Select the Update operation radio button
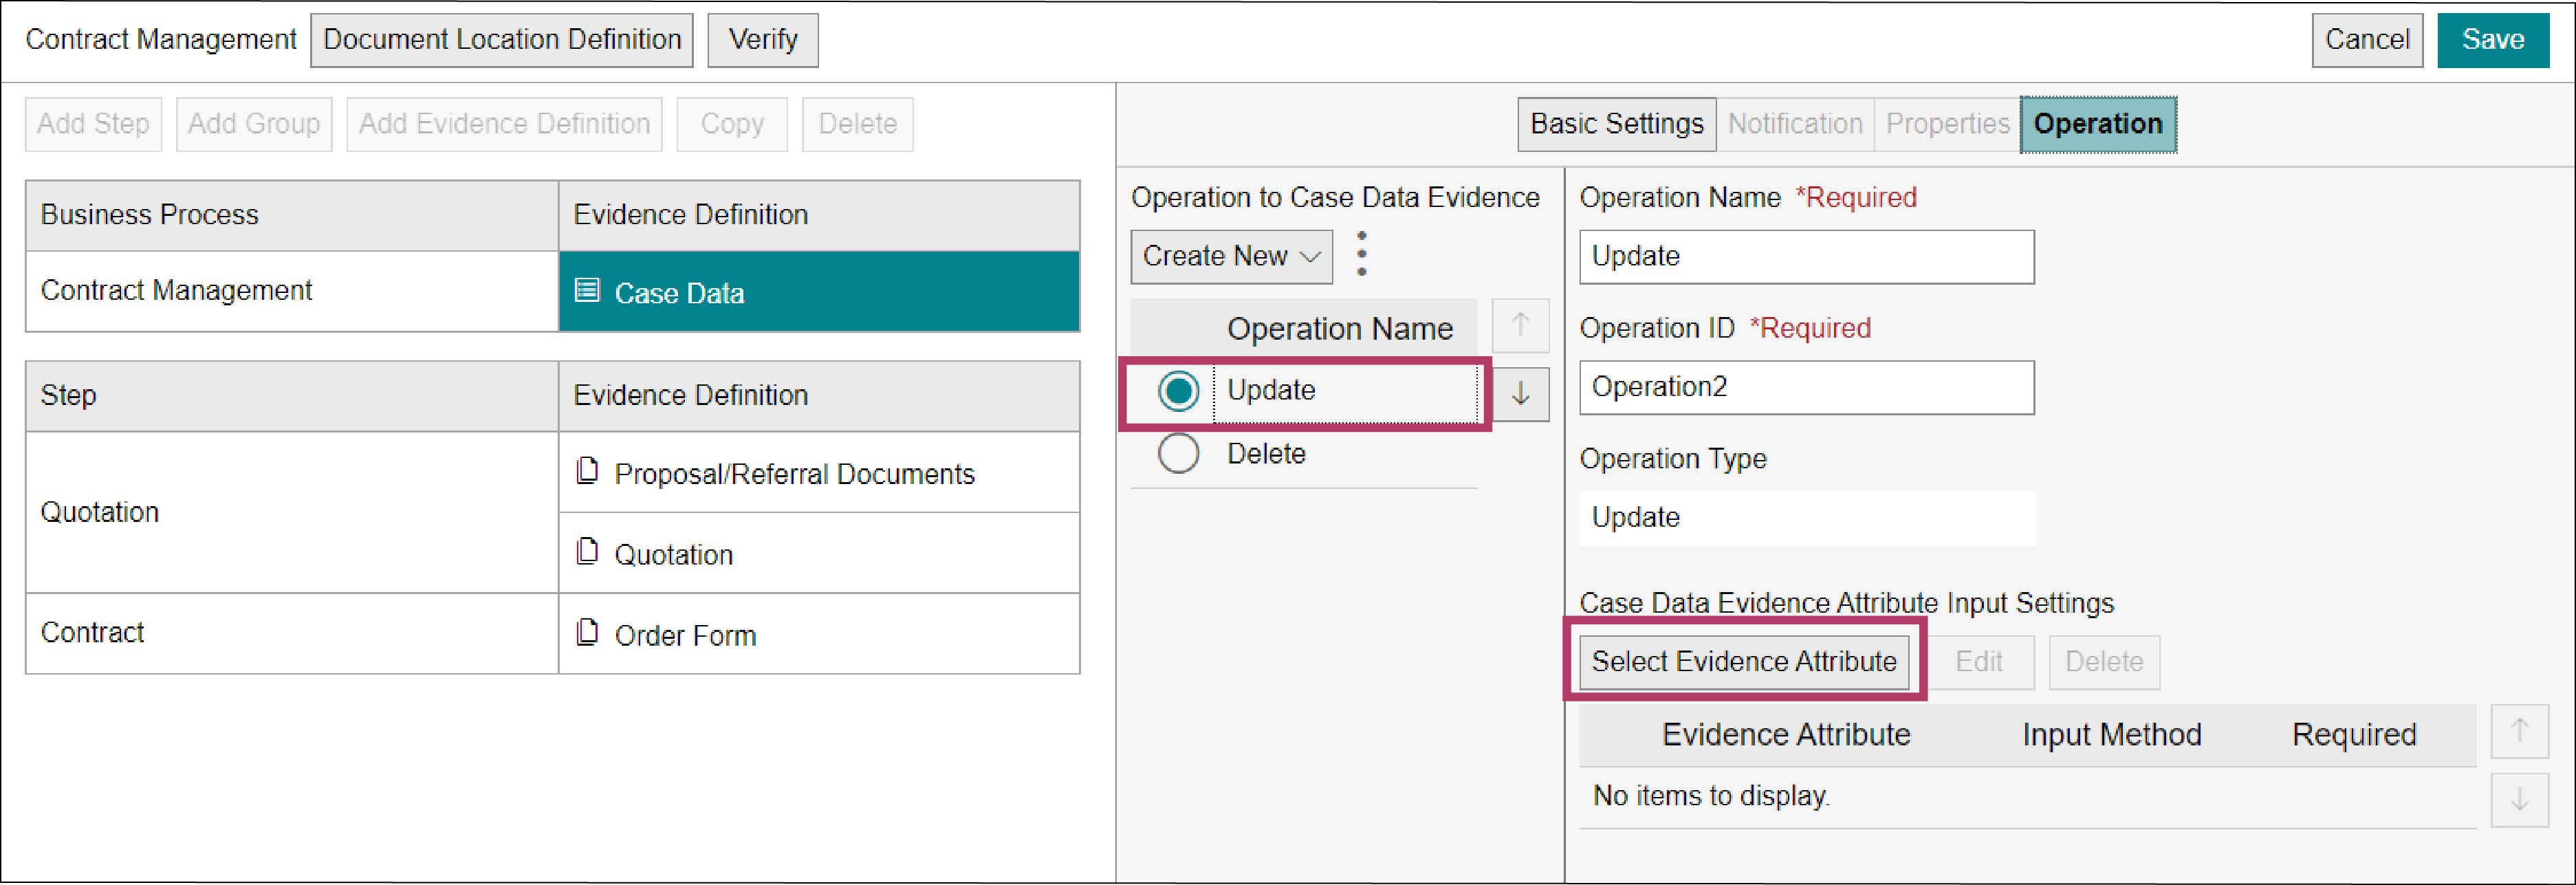 [x=1178, y=391]
